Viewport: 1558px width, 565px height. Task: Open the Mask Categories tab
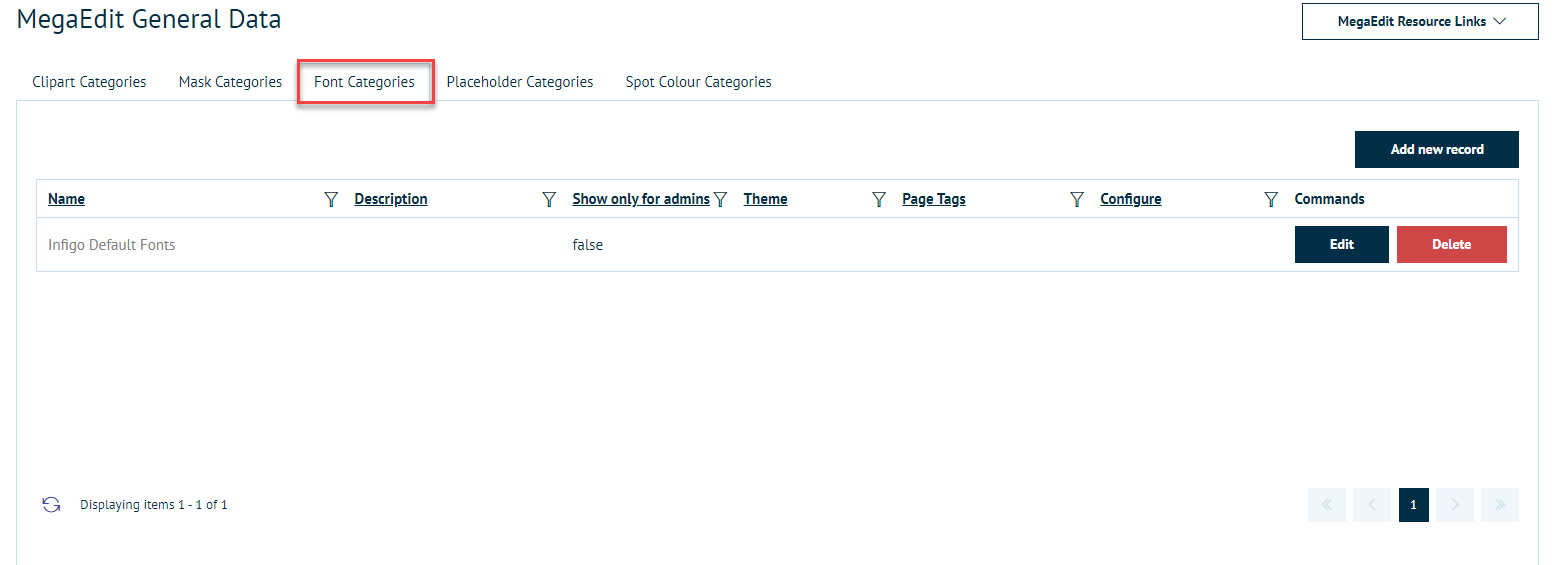coord(230,82)
